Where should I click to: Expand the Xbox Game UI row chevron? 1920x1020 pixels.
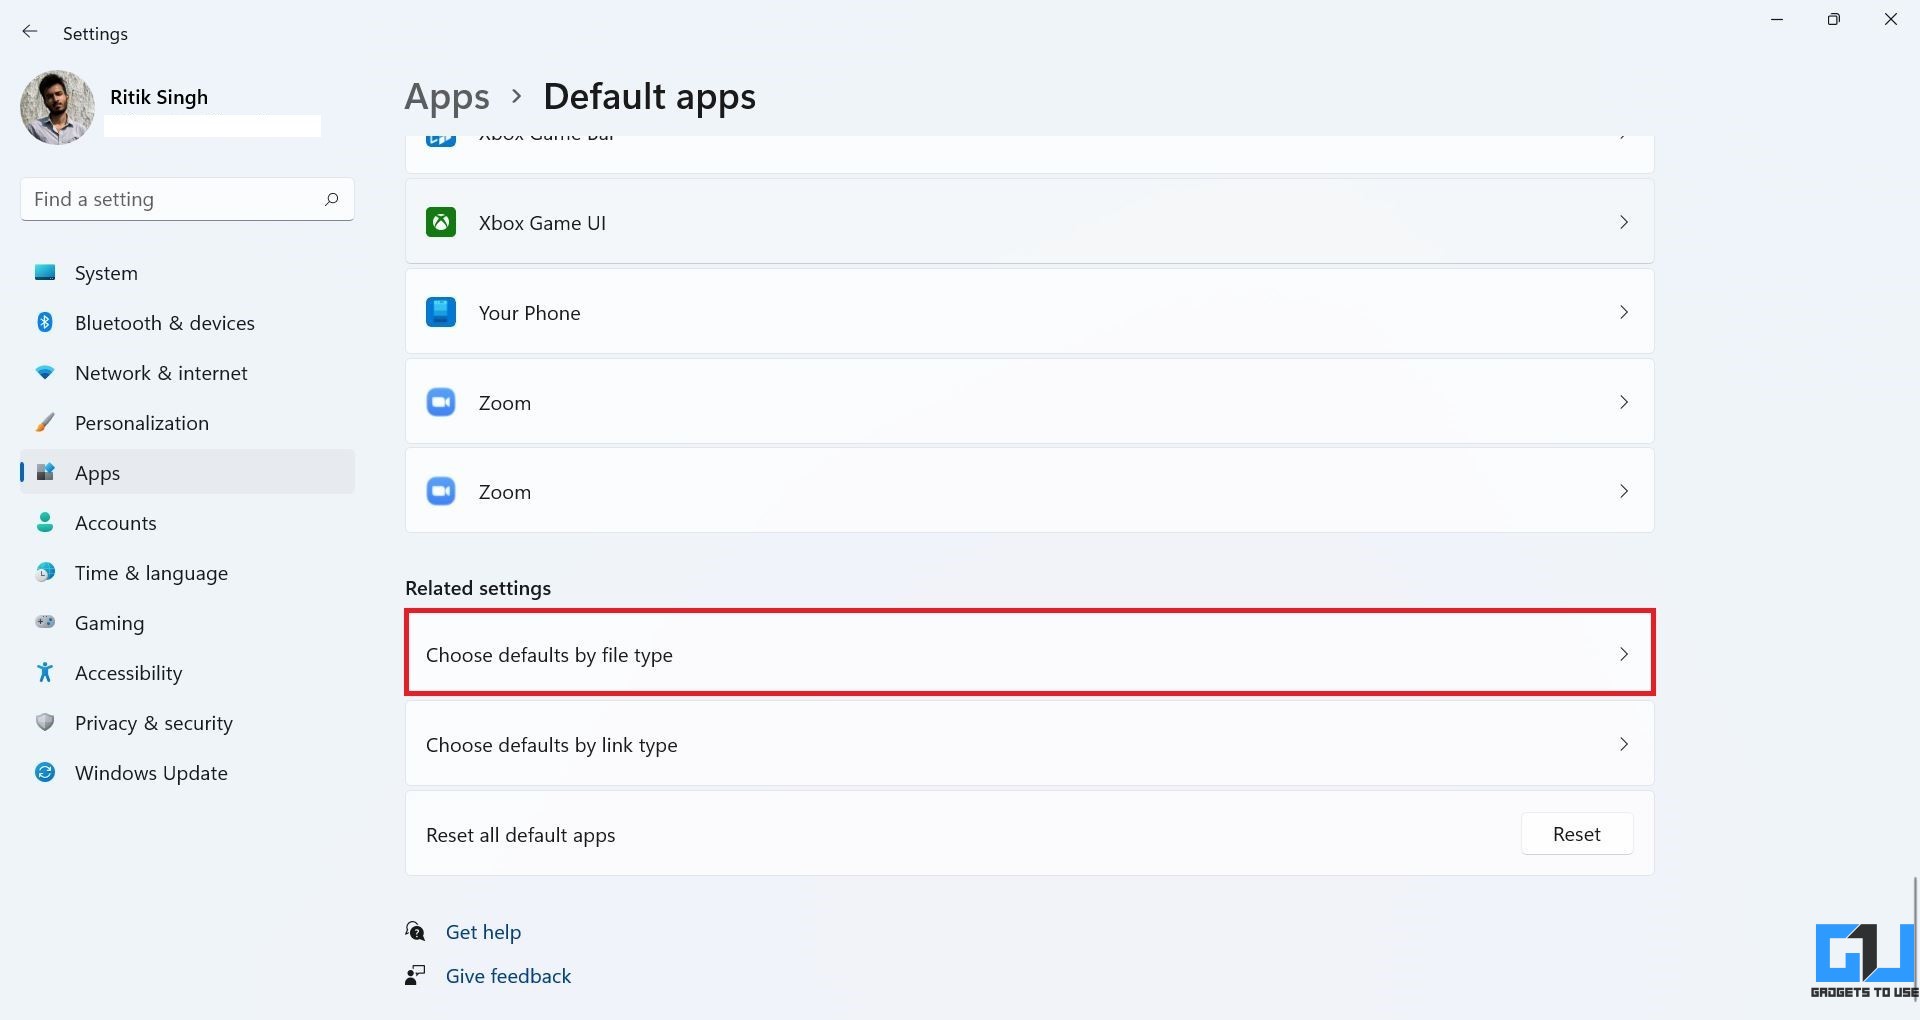(x=1624, y=222)
